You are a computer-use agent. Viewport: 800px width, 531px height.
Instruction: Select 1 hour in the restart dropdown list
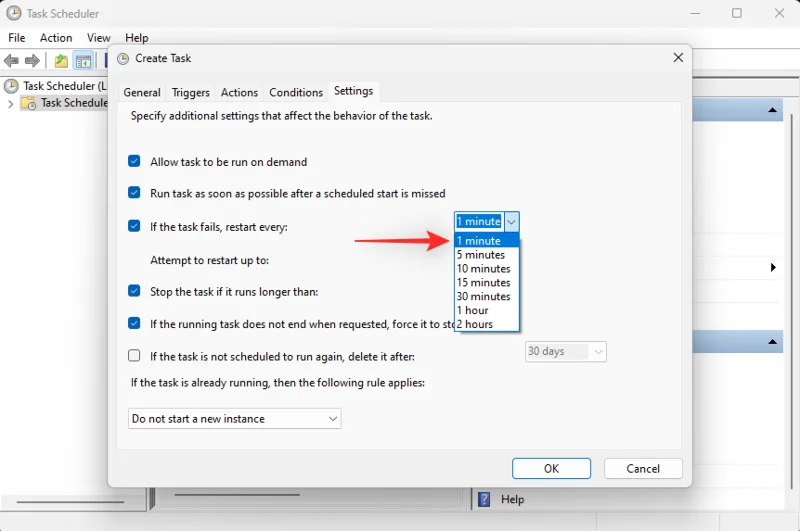click(487, 310)
